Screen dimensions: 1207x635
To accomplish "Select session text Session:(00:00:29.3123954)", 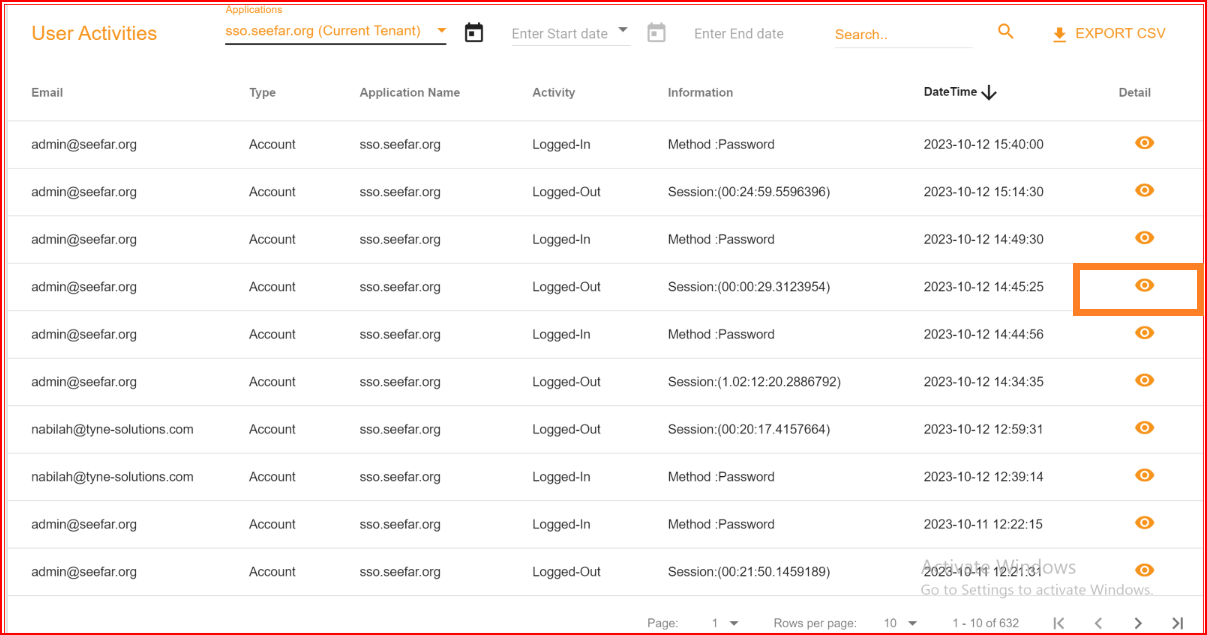I will pos(749,286).
